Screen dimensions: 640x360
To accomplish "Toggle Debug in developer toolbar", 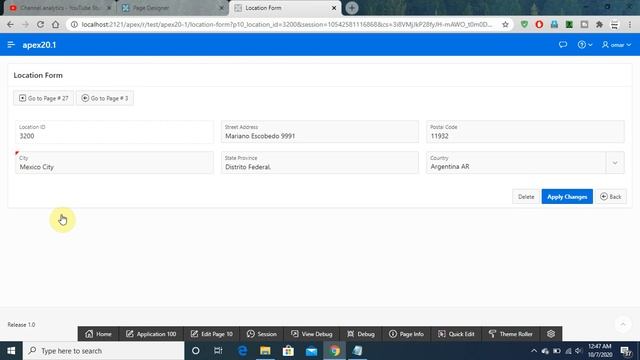I will pos(361,334).
